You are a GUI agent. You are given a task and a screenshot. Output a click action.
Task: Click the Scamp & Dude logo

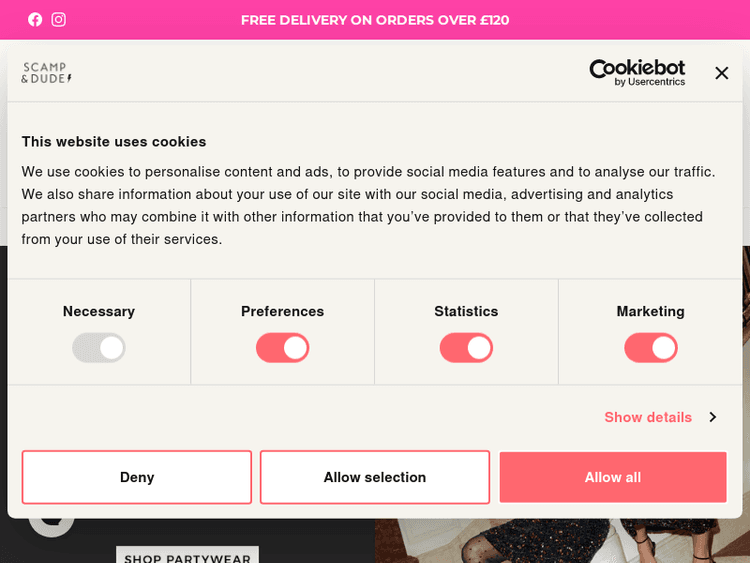(47, 72)
